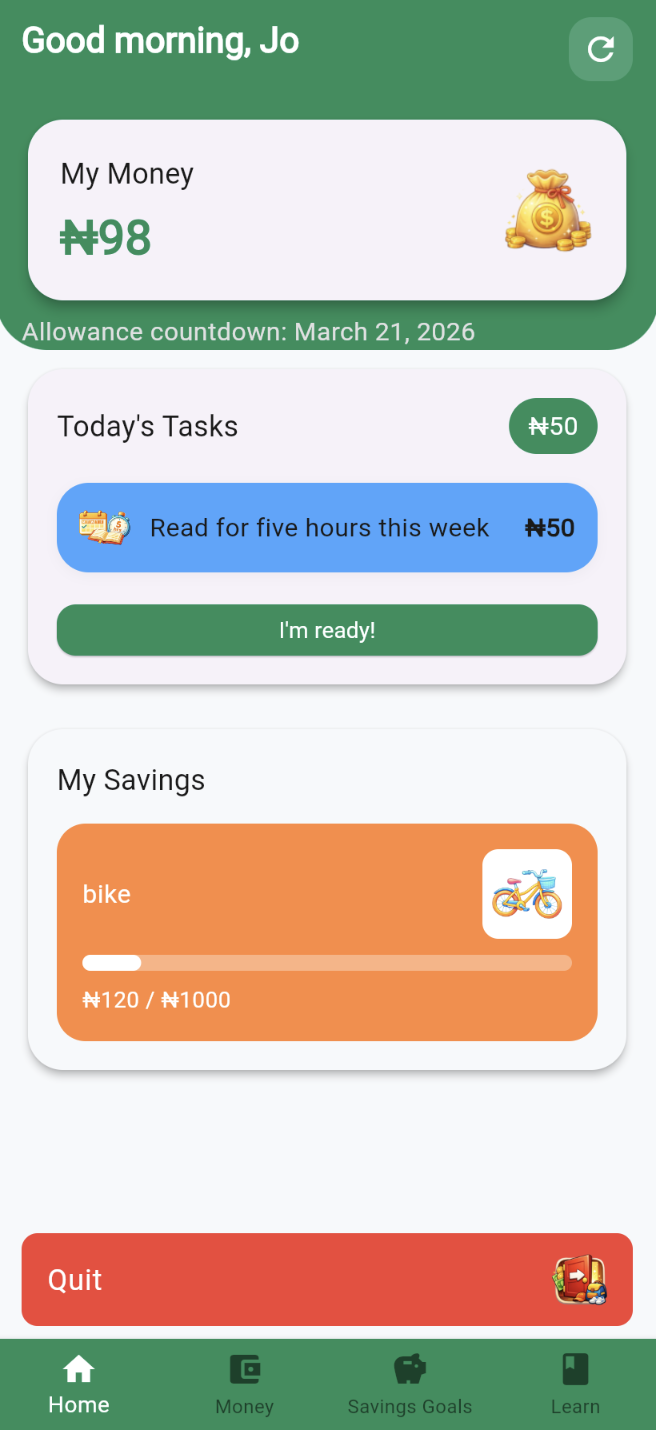Select the book icon for Learn
The width and height of the screenshot is (656, 1430).
point(575,1368)
